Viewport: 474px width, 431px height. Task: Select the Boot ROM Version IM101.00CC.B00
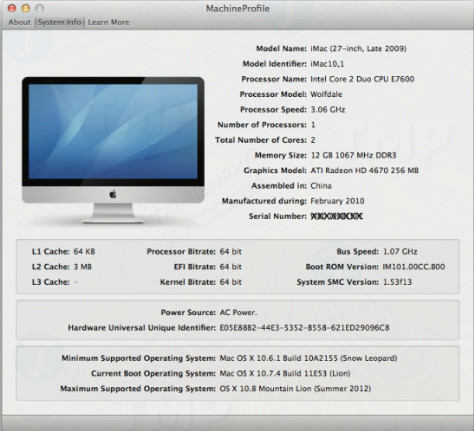[x=414, y=267]
